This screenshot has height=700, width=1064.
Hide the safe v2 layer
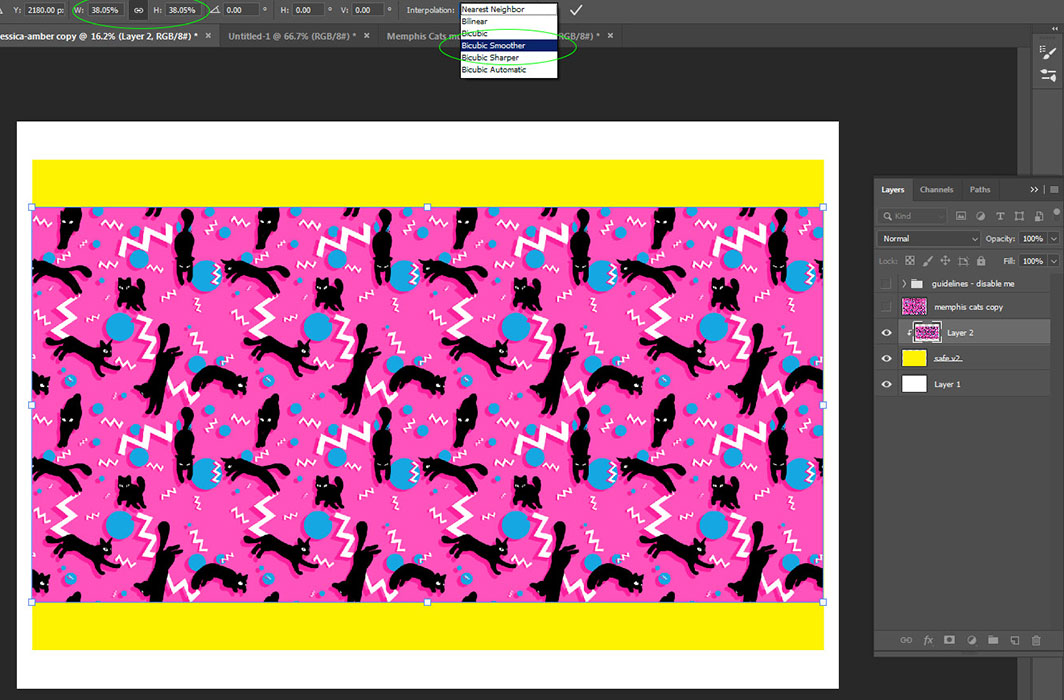pos(886,358)
